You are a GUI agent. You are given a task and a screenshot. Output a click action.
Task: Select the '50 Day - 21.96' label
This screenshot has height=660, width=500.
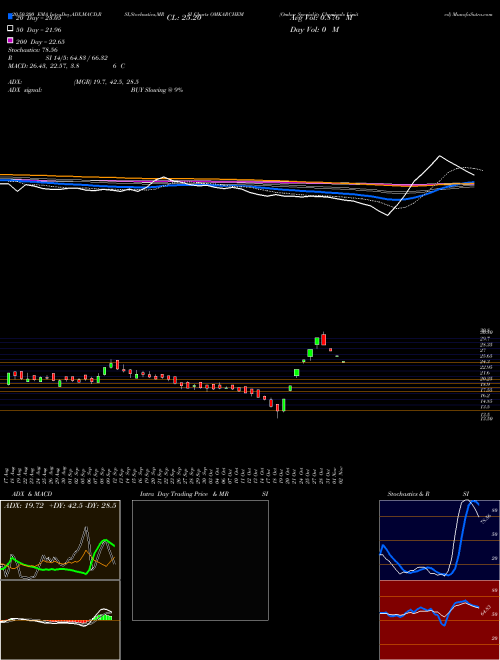[39, 30]
